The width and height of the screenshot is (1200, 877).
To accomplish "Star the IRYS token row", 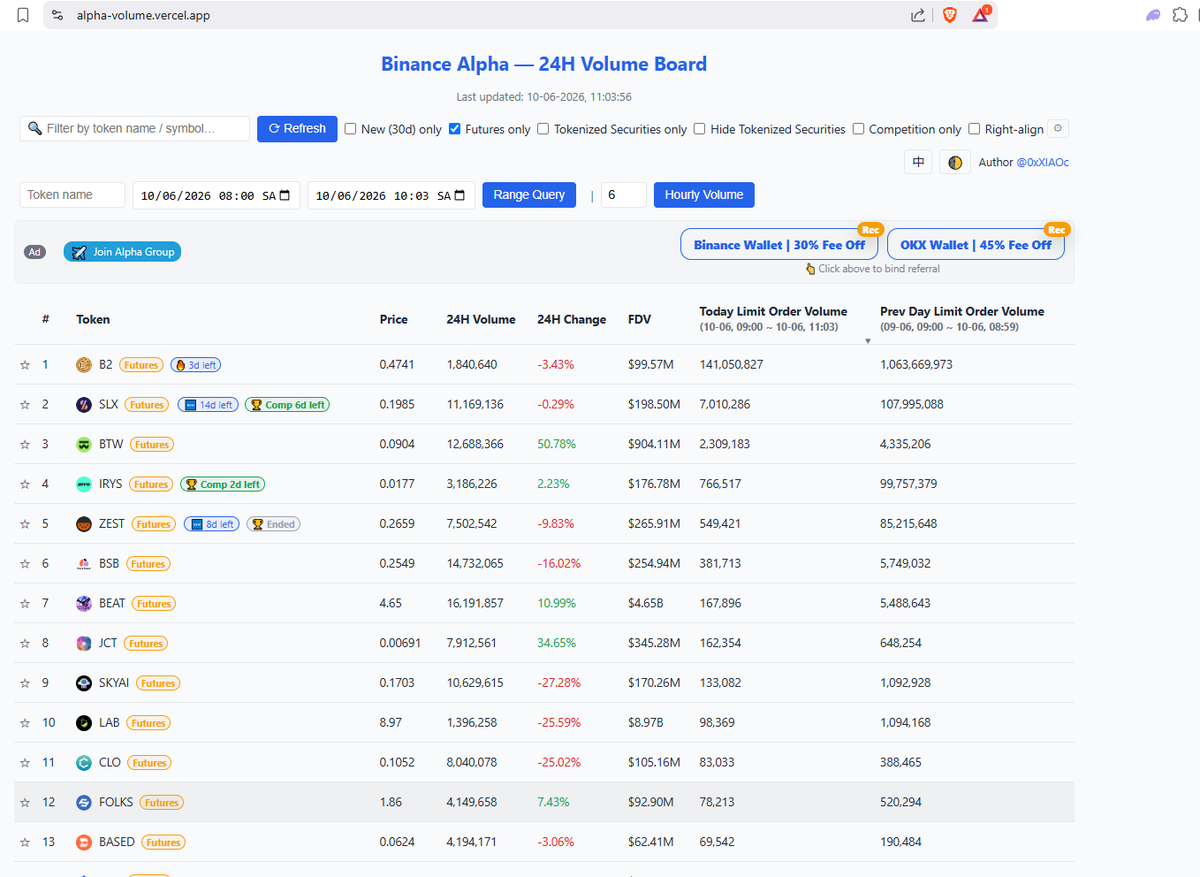I will click(x=25, y=484).
